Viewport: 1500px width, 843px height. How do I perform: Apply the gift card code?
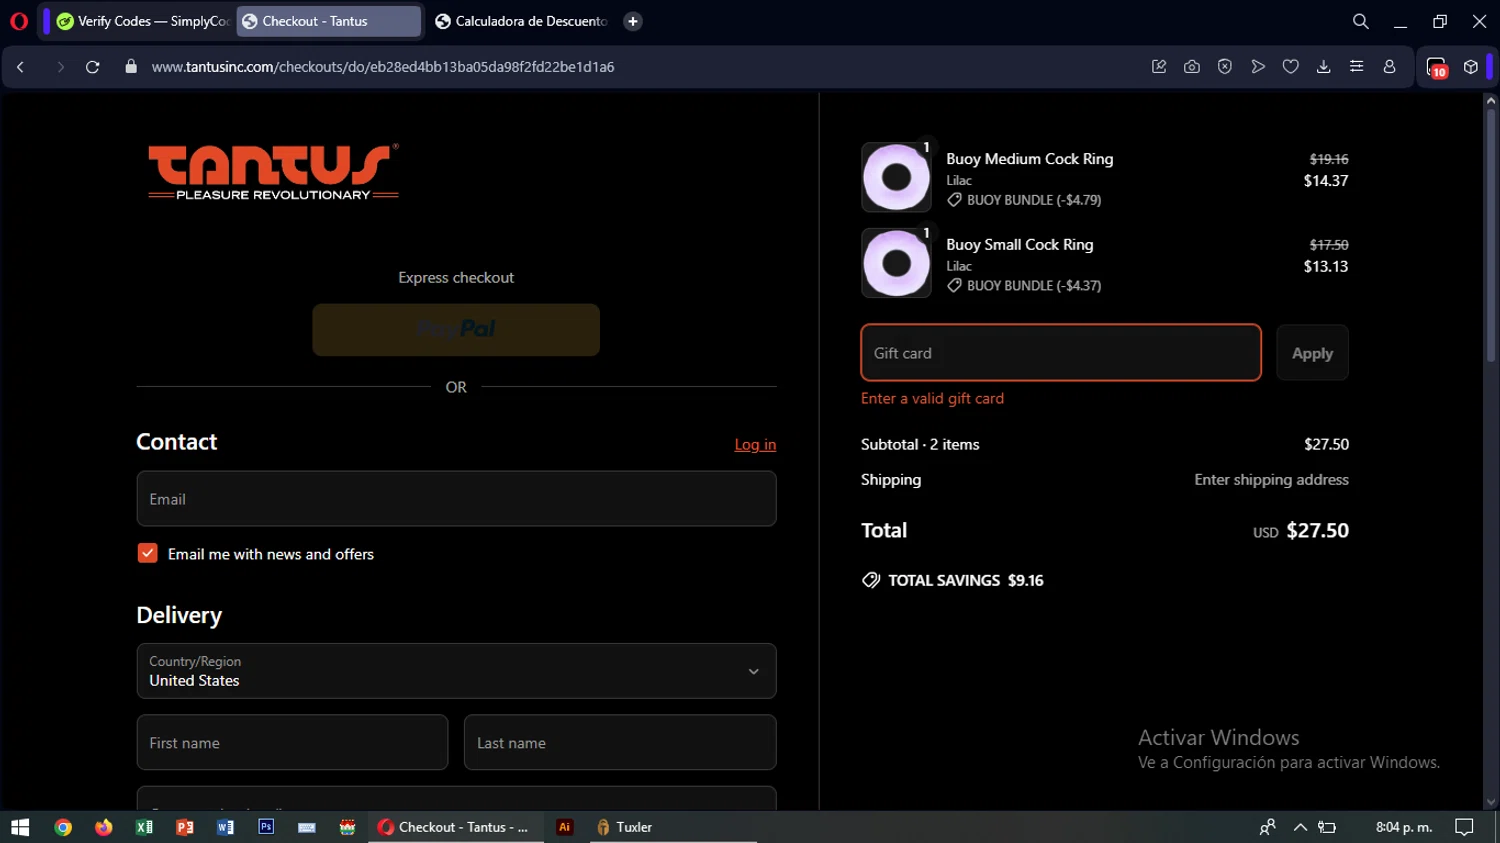click(1312, 353)
